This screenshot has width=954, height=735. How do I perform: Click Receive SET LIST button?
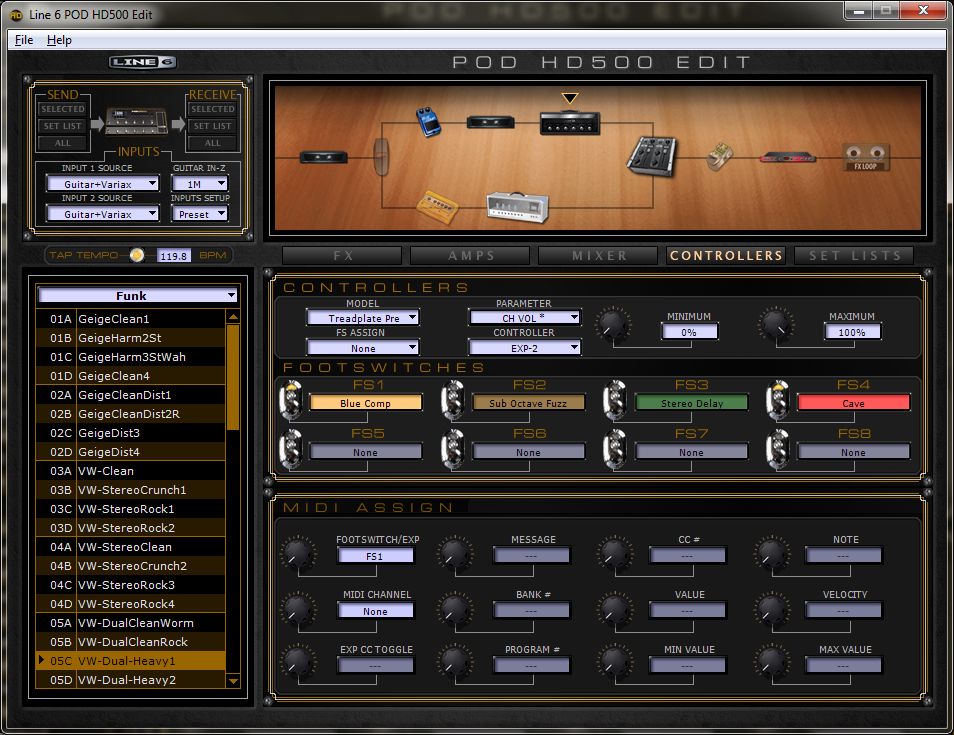pos(213,126)
